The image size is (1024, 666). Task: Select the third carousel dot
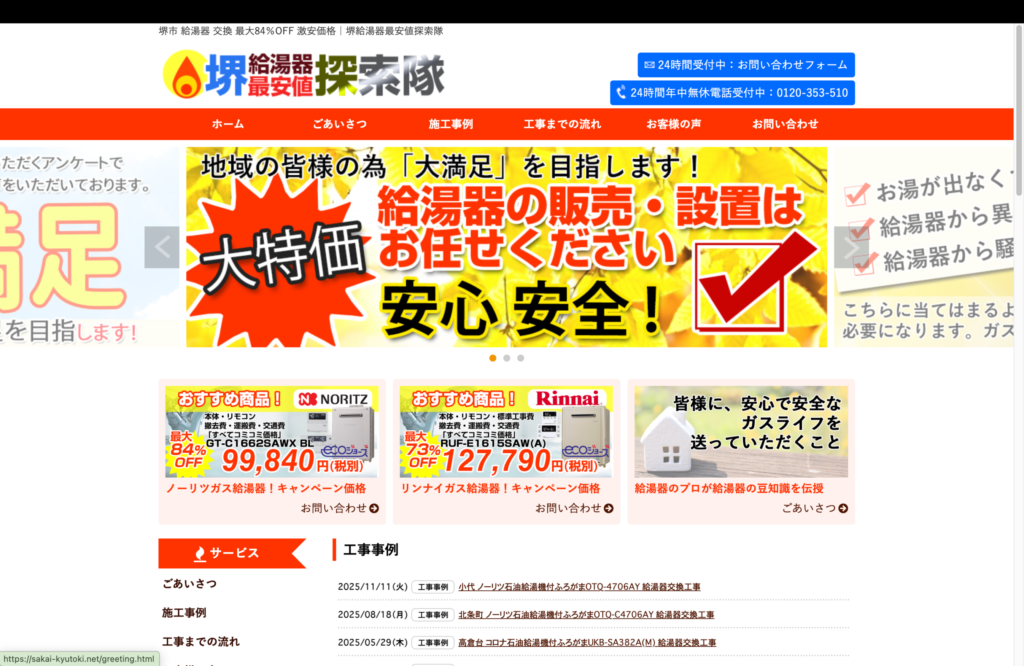click(x=520, y=358)
